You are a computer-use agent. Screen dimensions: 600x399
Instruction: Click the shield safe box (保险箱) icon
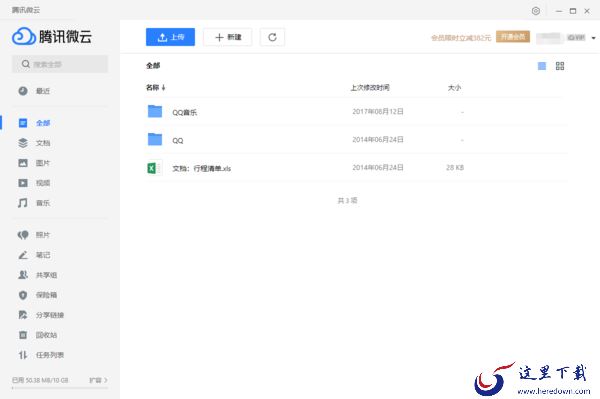pos(23,295)
